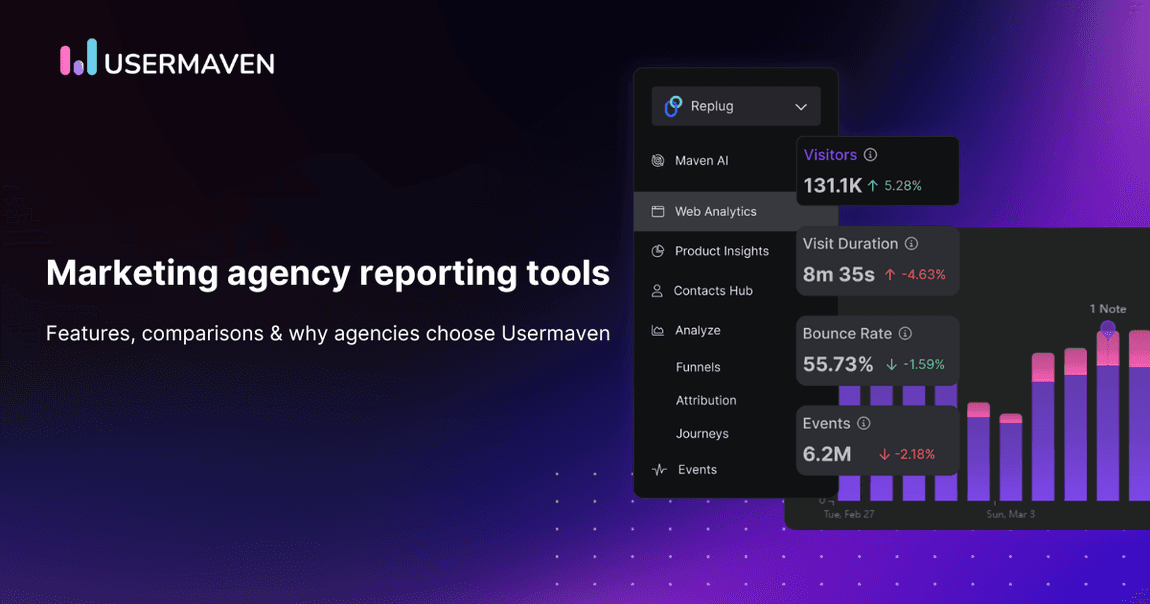Click the Web Analytics sidebar icon
Viewport: 1150px width, 604px height.
point(658,211)
